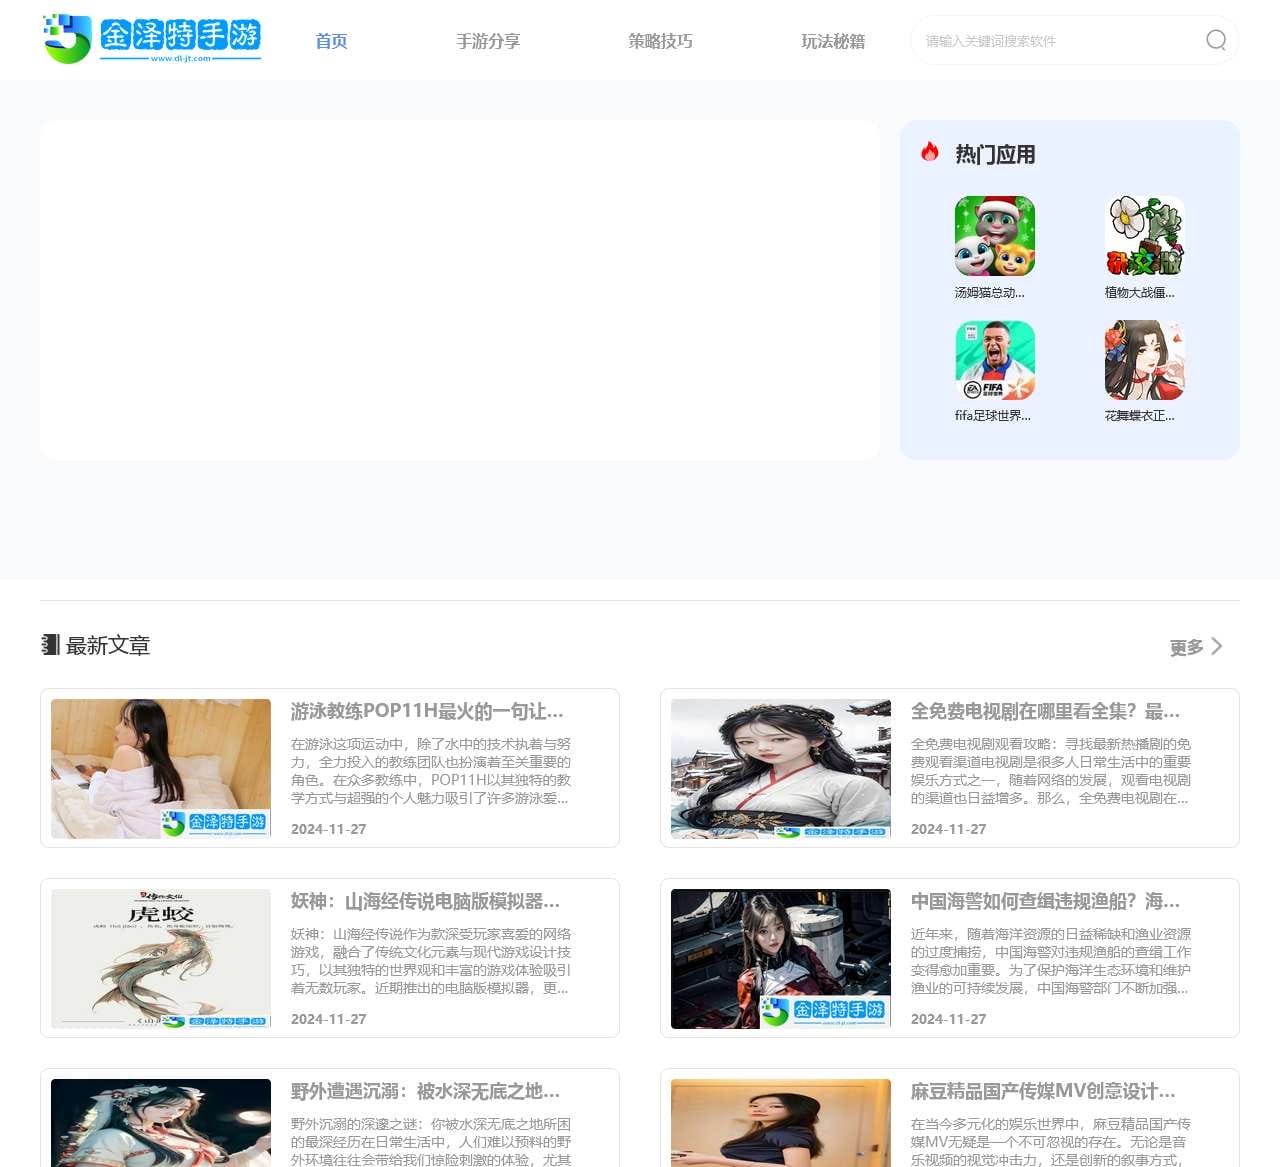This screenshot has width=1280, height=1167.
Task: Click the summary text starting 妖神：山海经传说作为
Action: click(x=431, y=961)
